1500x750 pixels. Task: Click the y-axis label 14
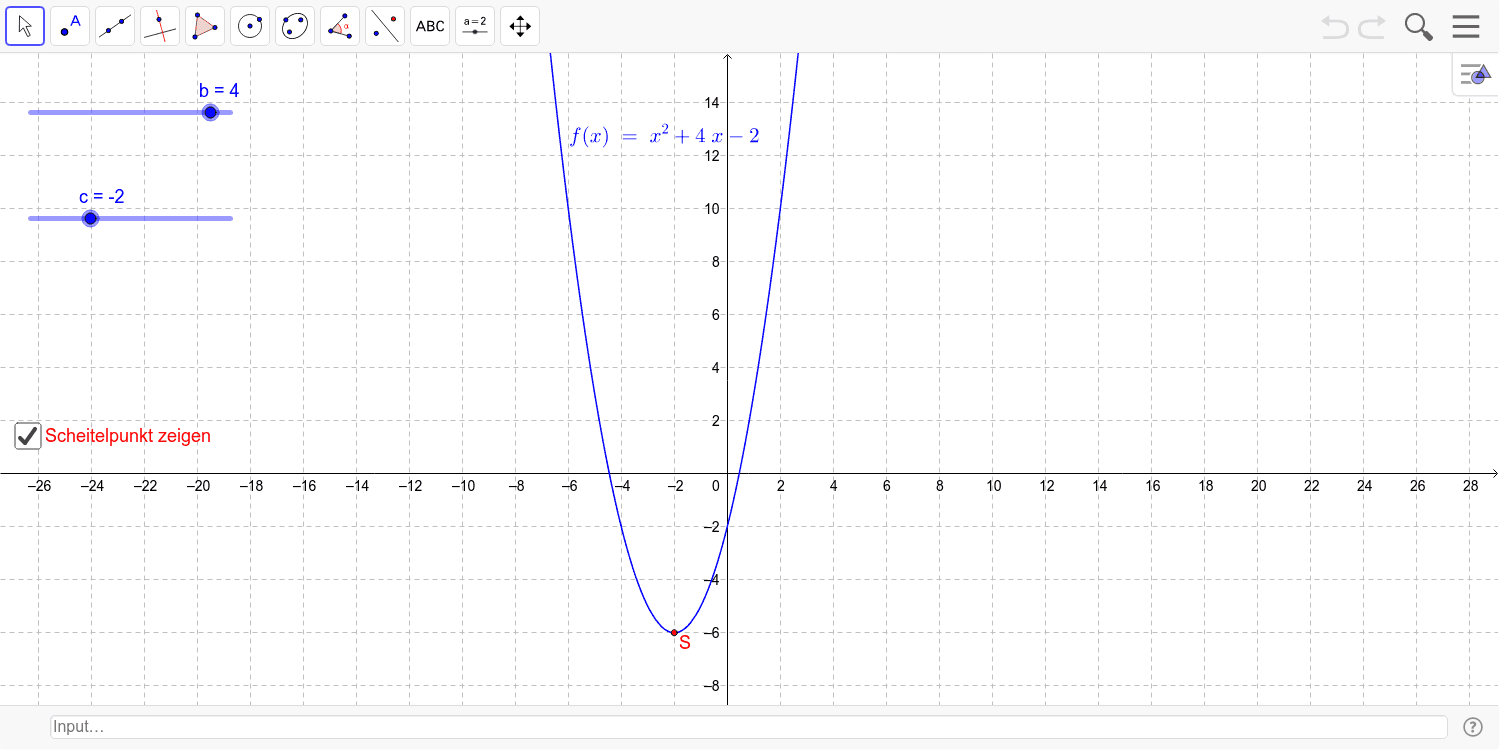tap(712, 102)
